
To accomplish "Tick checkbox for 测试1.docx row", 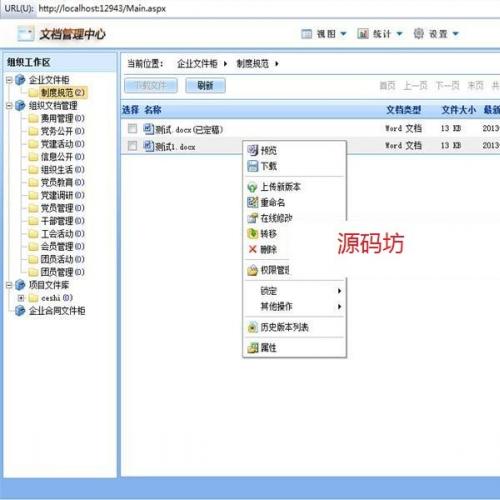I will point(132,146).
